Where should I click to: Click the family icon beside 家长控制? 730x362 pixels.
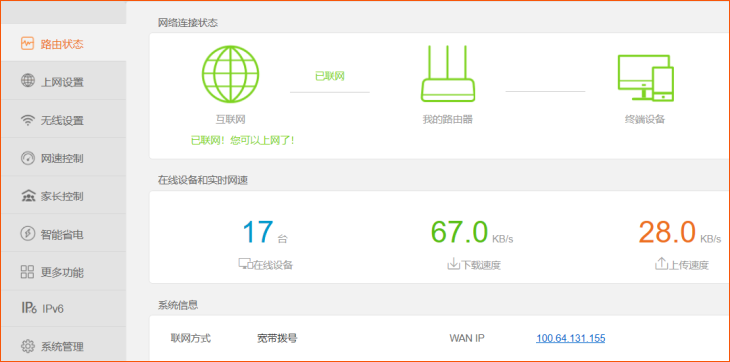(x=27, y=196)
